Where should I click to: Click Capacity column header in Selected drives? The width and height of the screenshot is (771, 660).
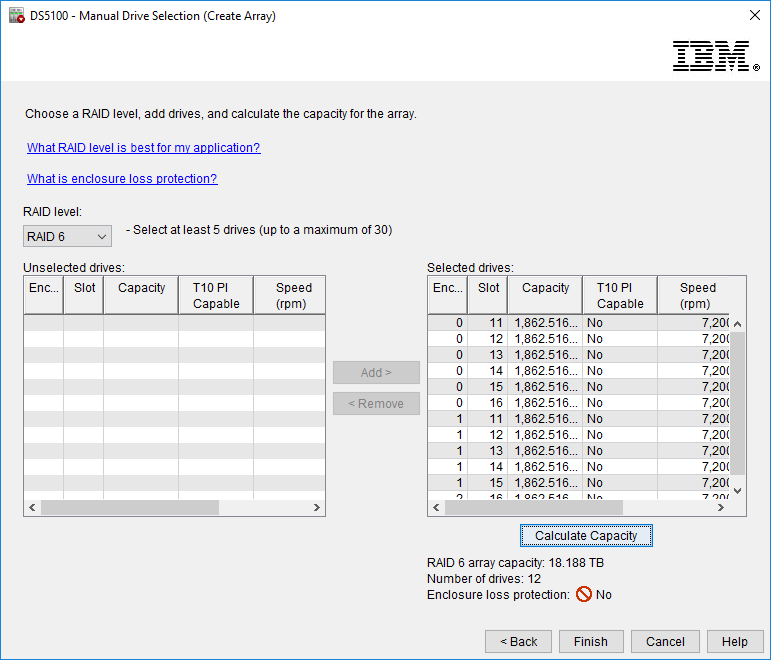[545, 288]
